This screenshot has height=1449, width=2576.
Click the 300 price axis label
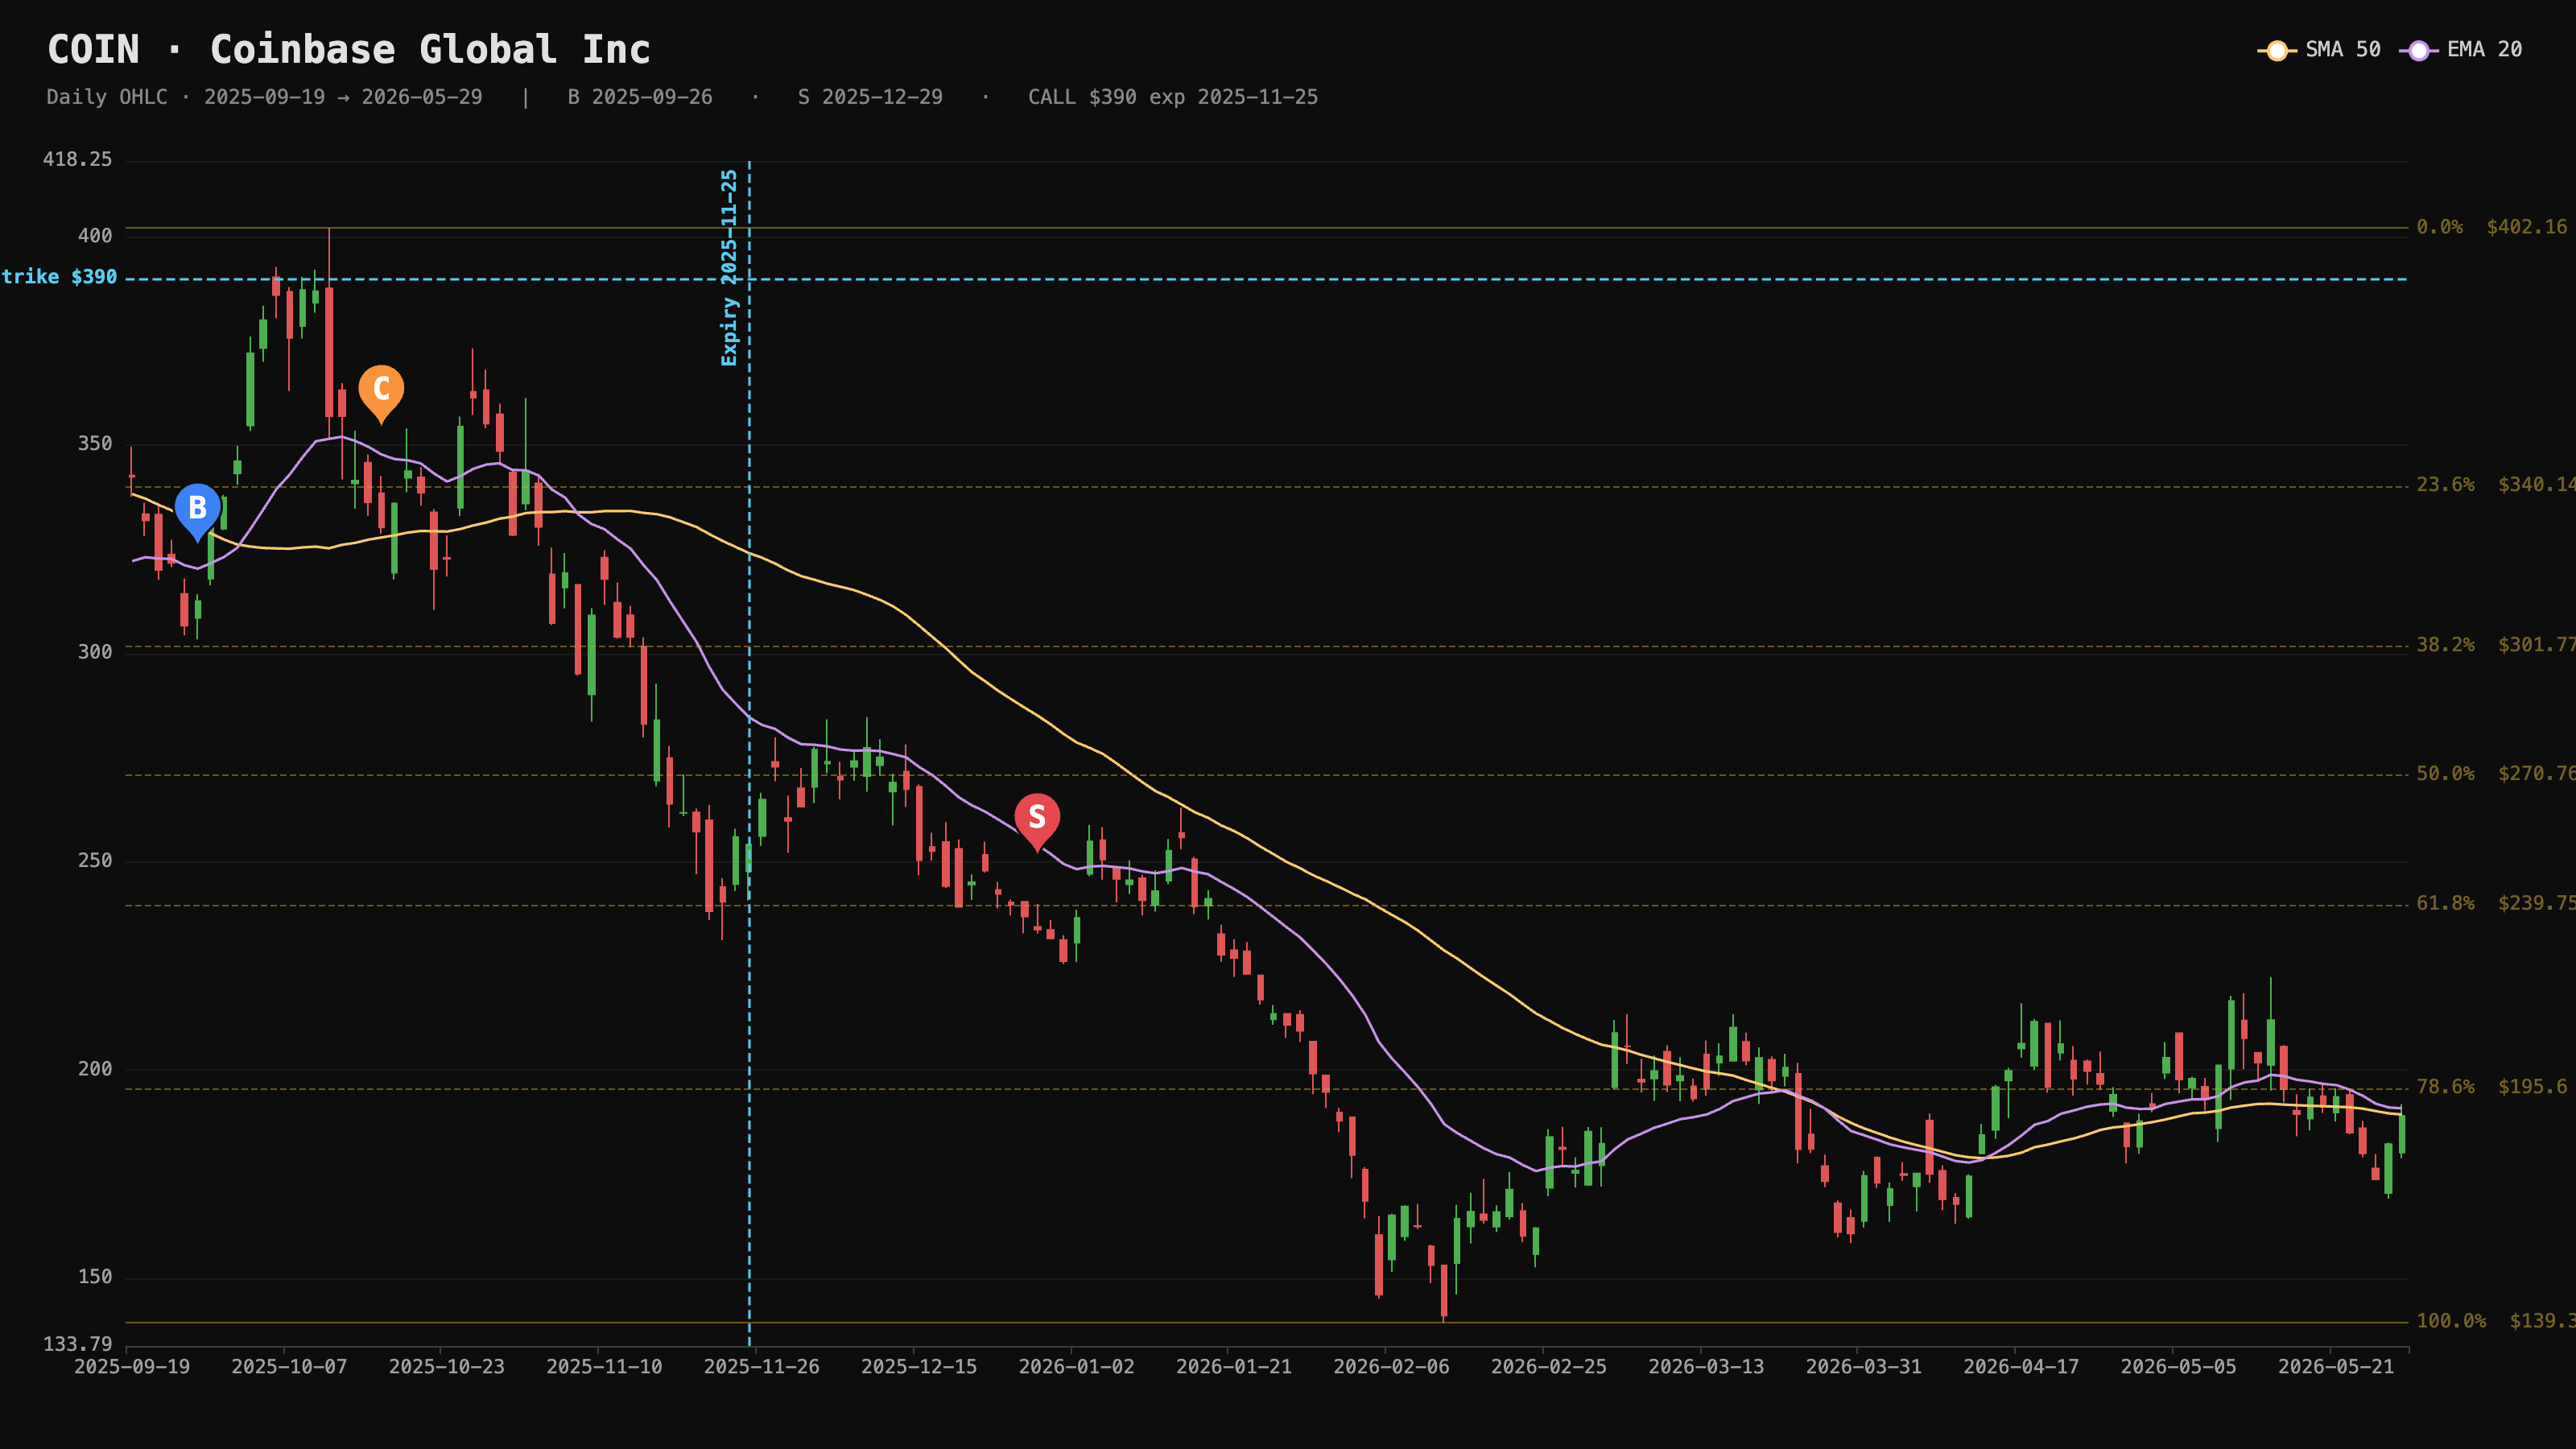(x=95, y=652)
